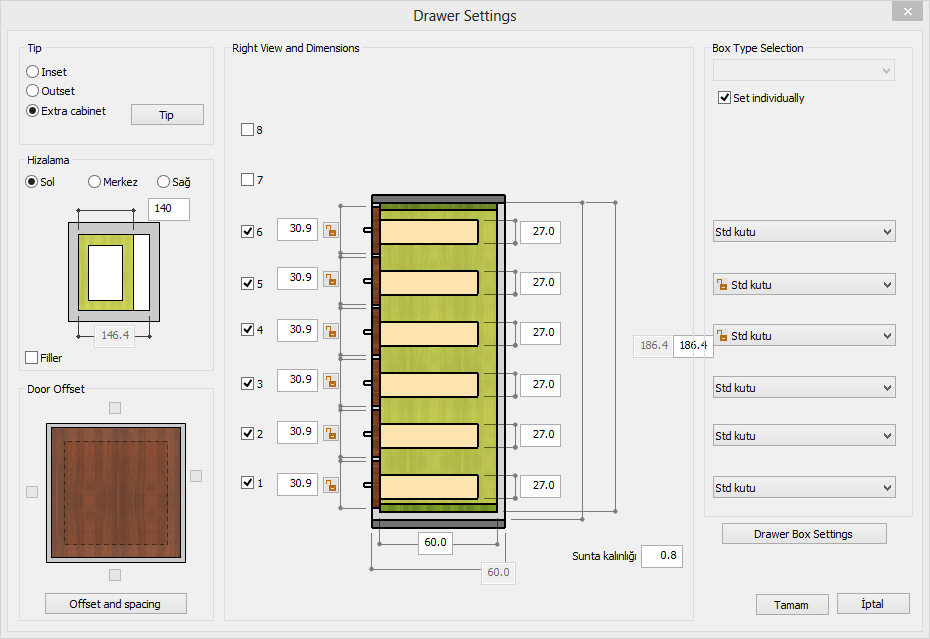930x639 pixels.
Task: Click the lock icon beside drawer 2
Action: pyautogui.click(x=331, y=433)
